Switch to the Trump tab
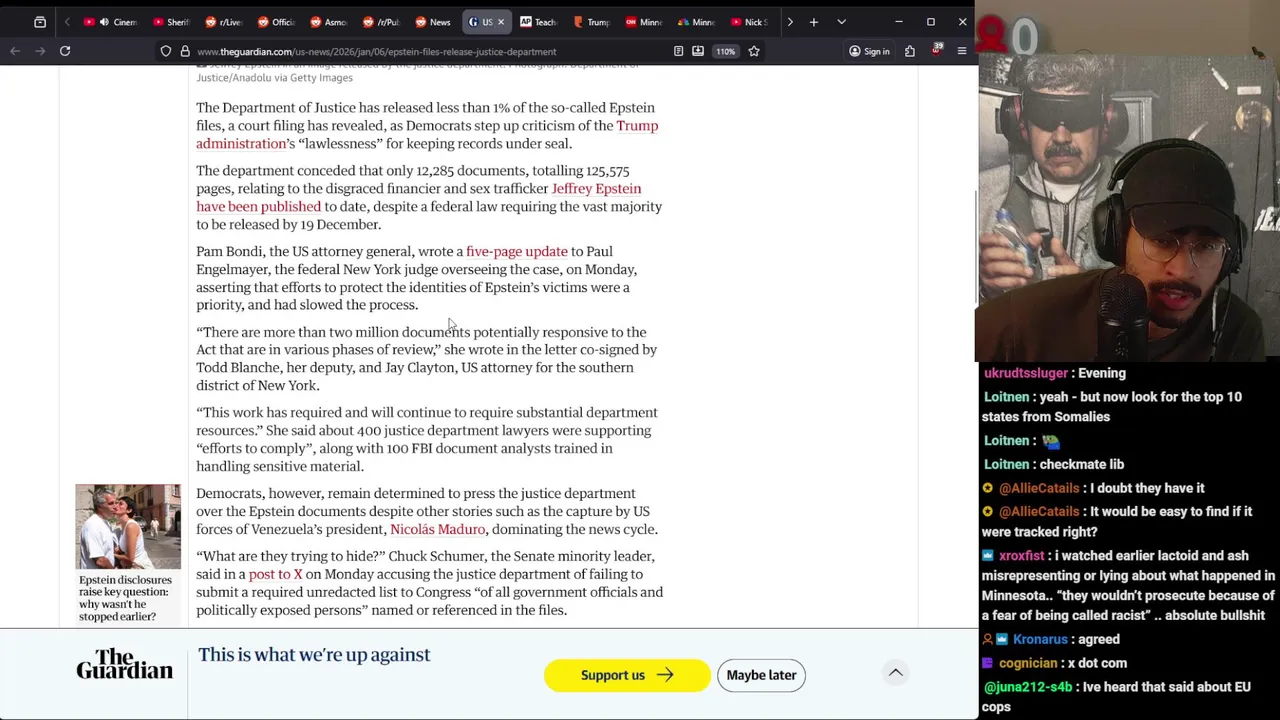Viewport: 1280px width, 720px height. point(591,22)
